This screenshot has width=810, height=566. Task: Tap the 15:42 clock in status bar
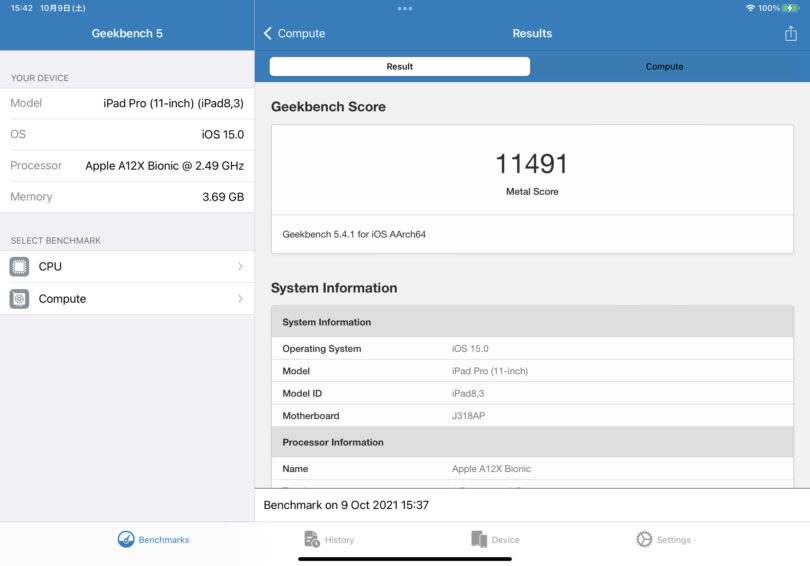[22, 8]
